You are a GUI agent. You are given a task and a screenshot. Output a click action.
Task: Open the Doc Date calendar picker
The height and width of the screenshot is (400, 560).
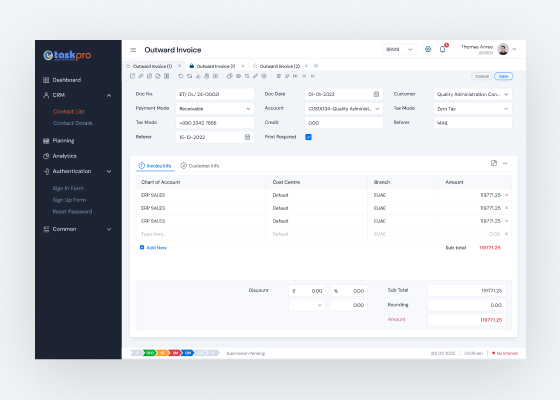click(376, 94)
